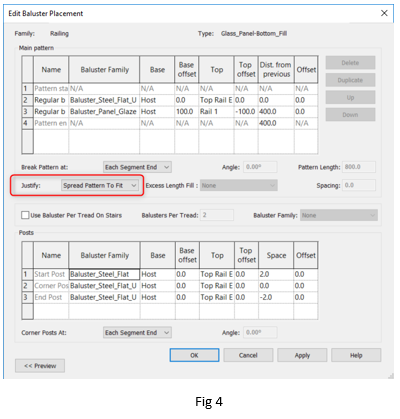400x419 pixels.
Task: Click Rail 1 top cell
Action: point(217,112)
